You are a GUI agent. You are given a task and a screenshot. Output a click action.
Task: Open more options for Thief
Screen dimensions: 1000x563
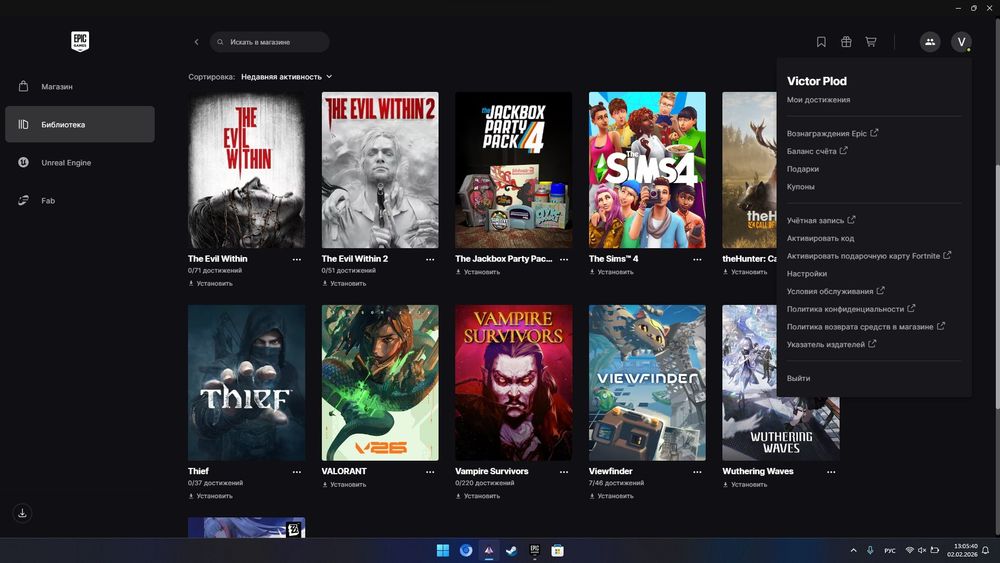click(x=297, y=472)
